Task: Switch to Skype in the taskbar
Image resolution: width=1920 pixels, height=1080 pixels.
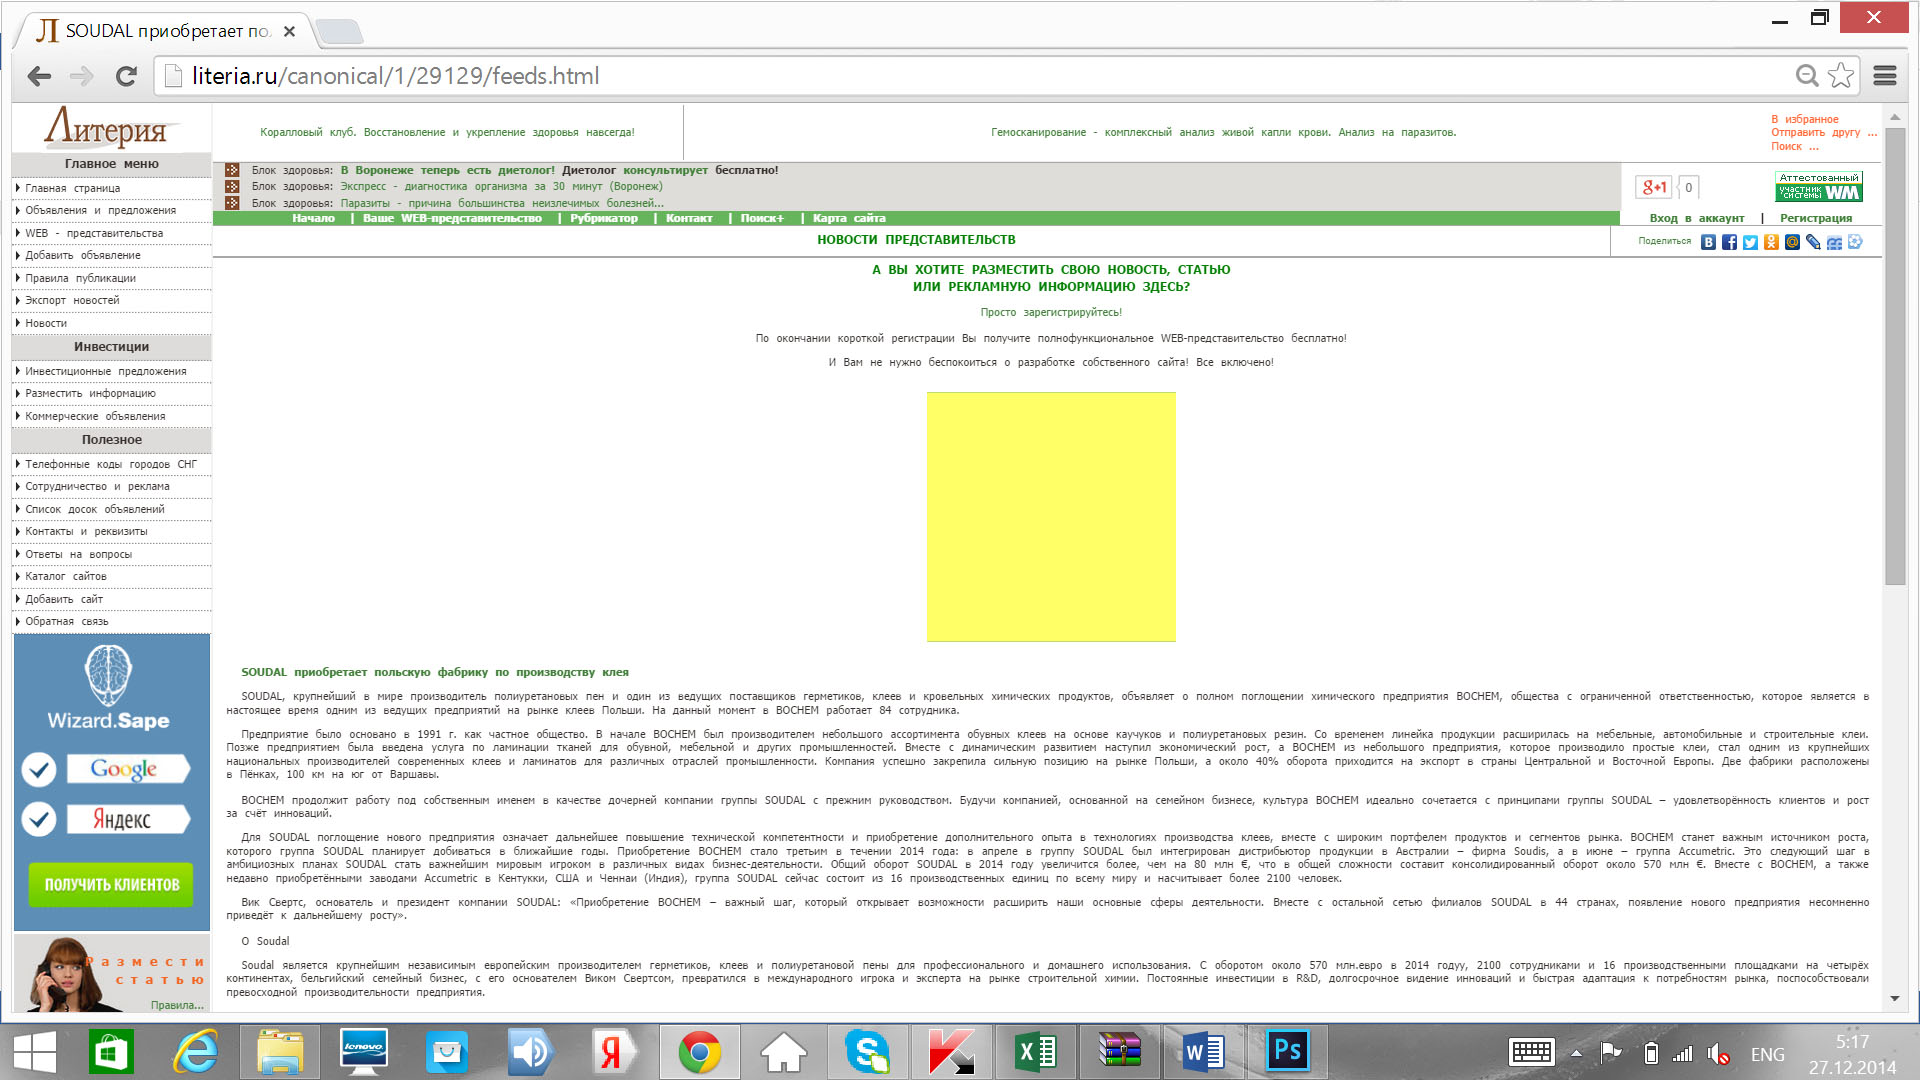Action: 868,1052
